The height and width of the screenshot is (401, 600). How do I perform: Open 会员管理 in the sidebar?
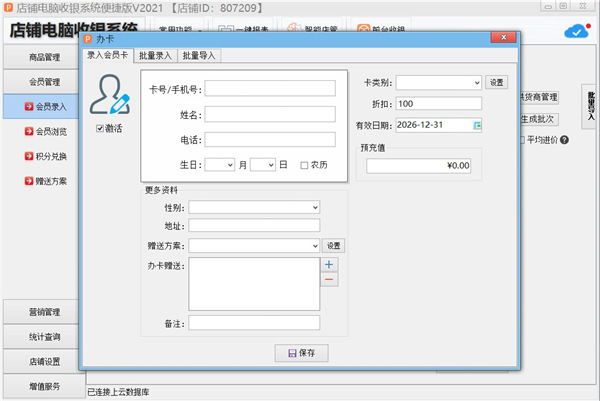point(44,82)
